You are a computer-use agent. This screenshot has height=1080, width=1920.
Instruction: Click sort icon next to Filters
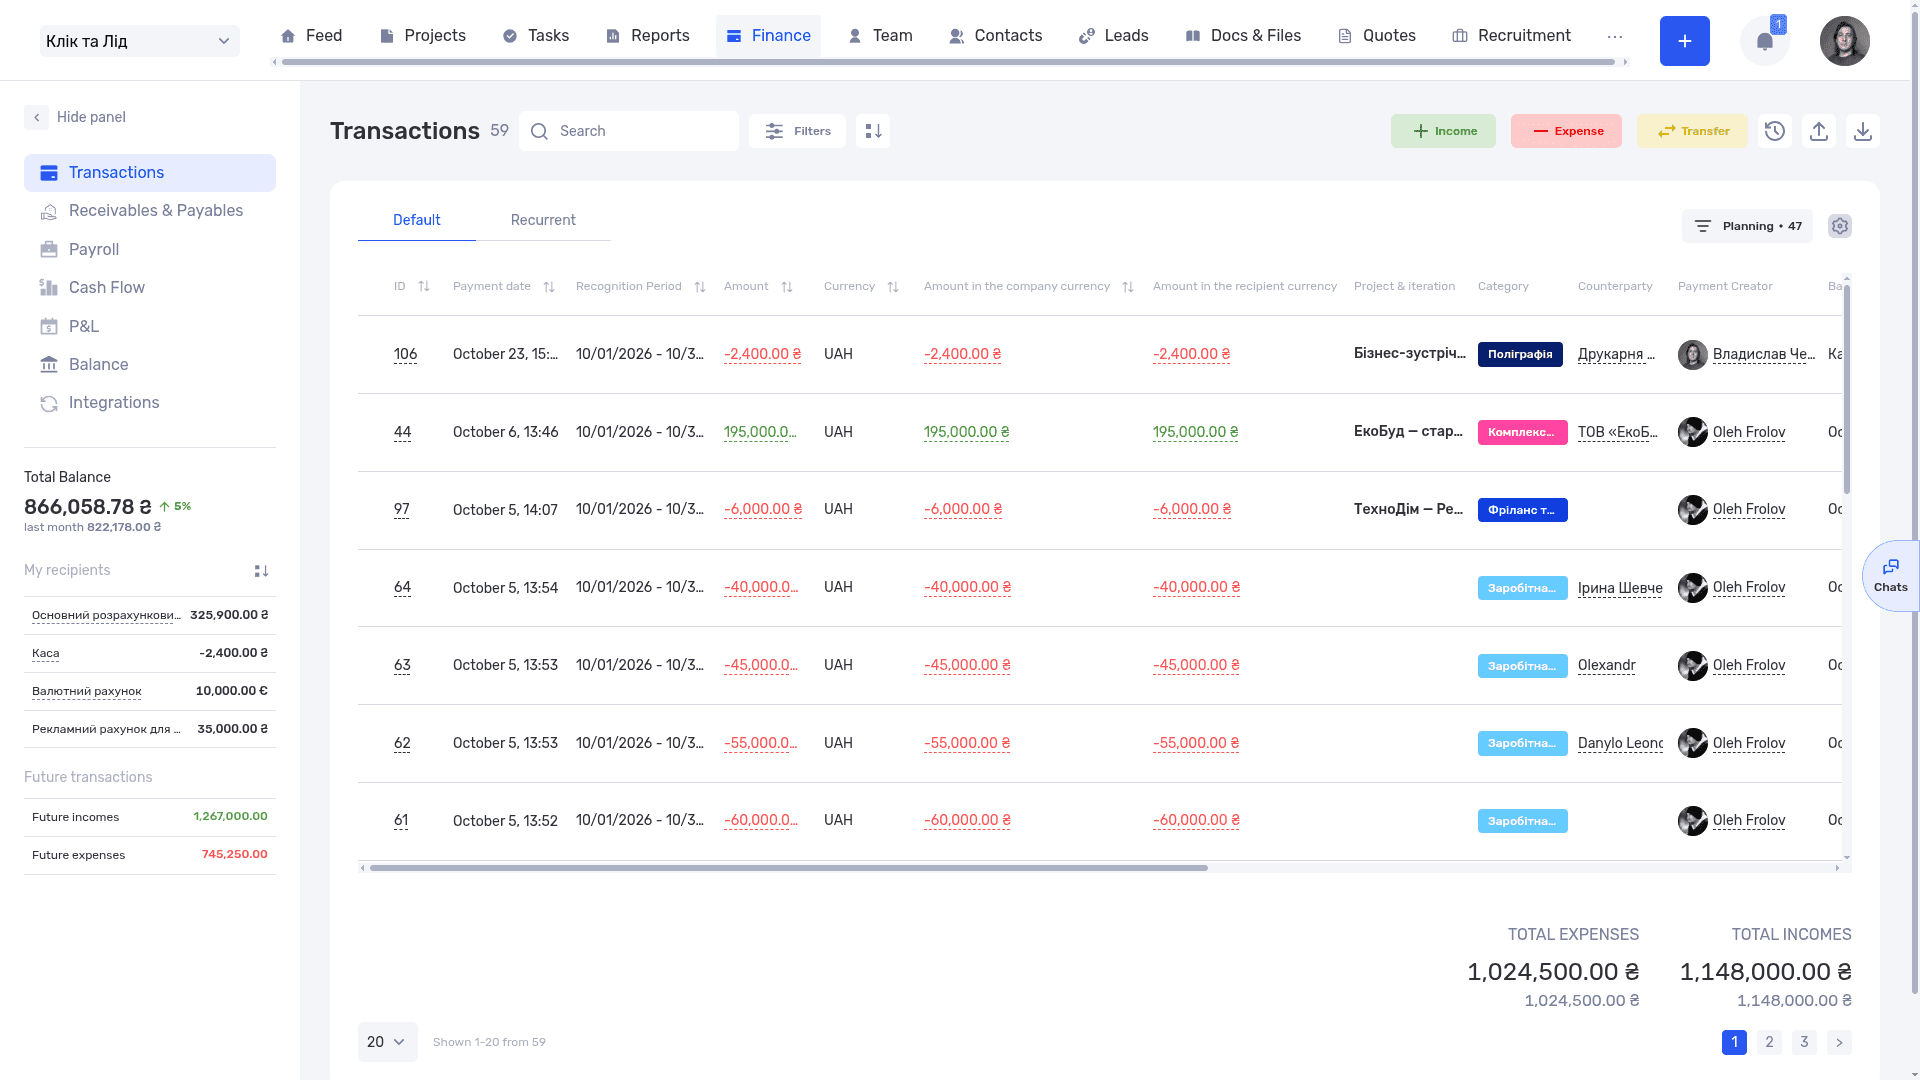pos(873,131)
